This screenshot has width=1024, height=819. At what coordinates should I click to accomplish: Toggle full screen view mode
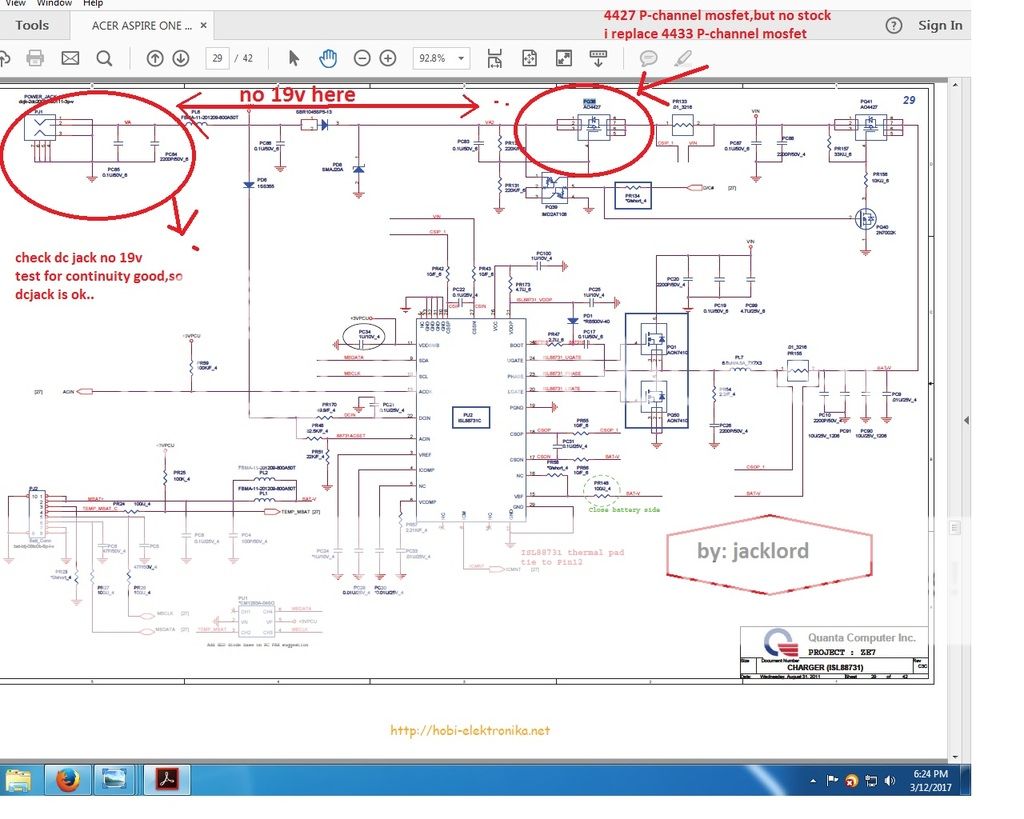pos(564,58)
